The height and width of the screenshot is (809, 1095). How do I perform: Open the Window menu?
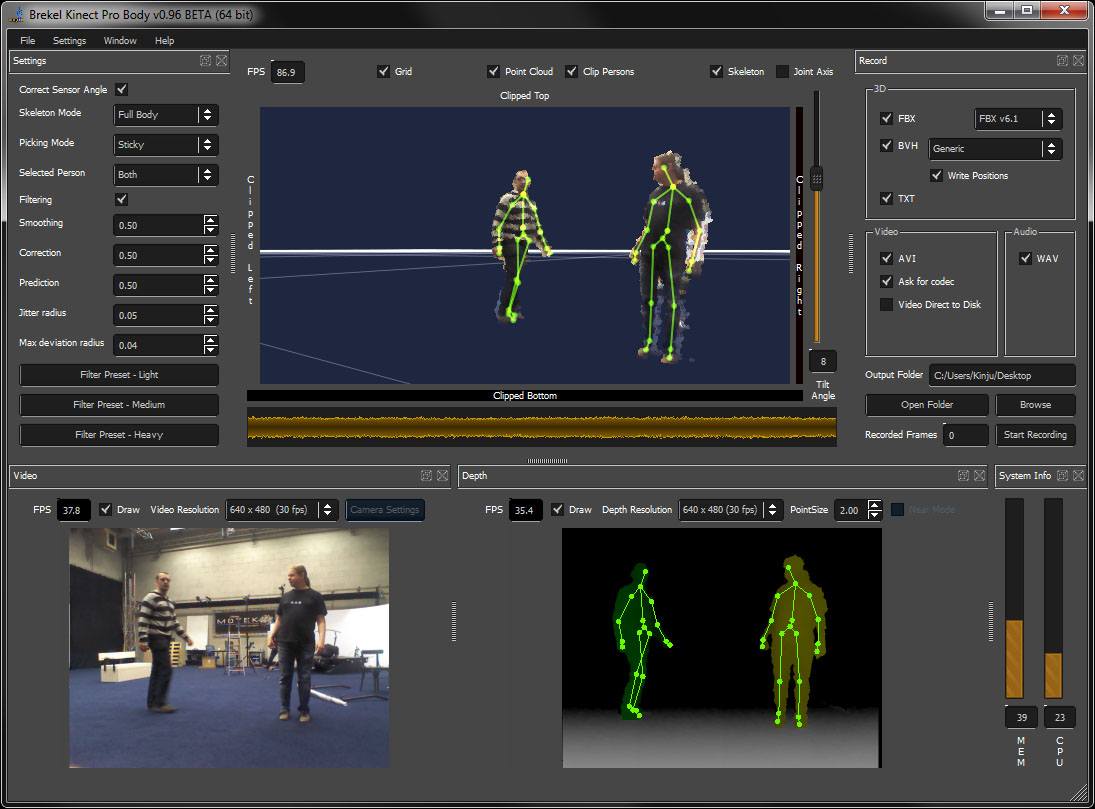120,41
